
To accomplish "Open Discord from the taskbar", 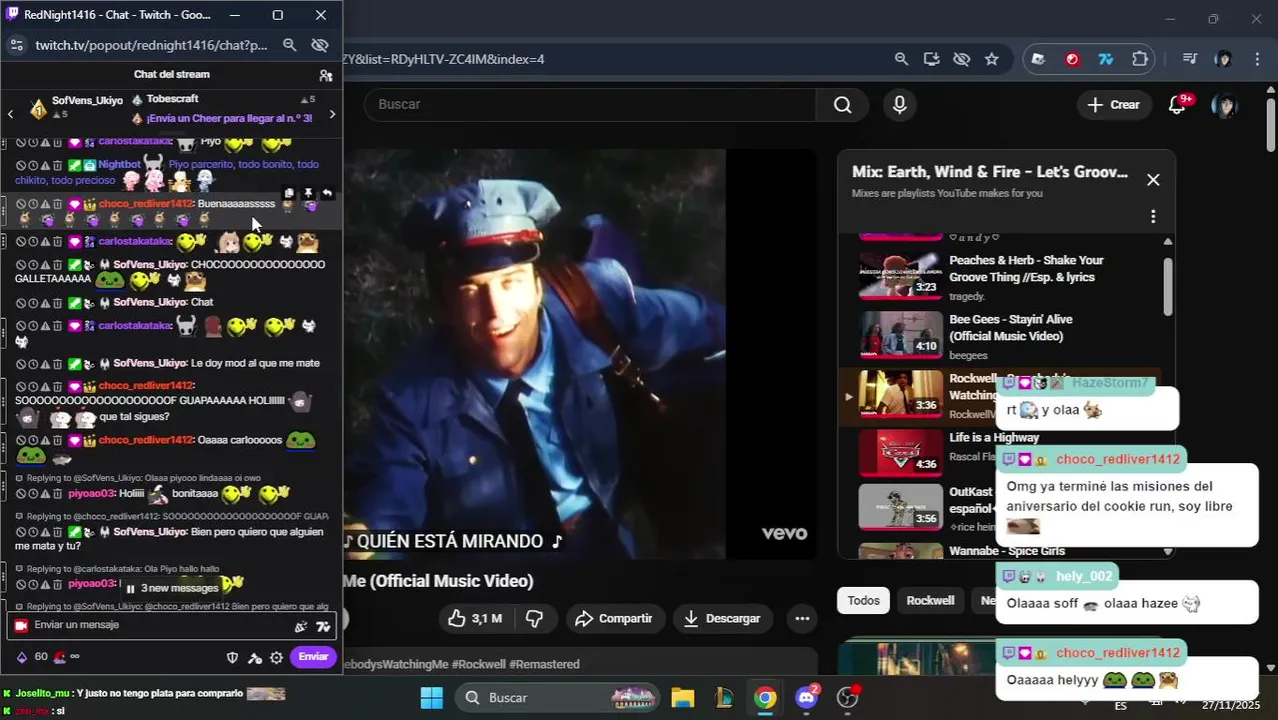I will pyautogui.click(x=806, y=697).
